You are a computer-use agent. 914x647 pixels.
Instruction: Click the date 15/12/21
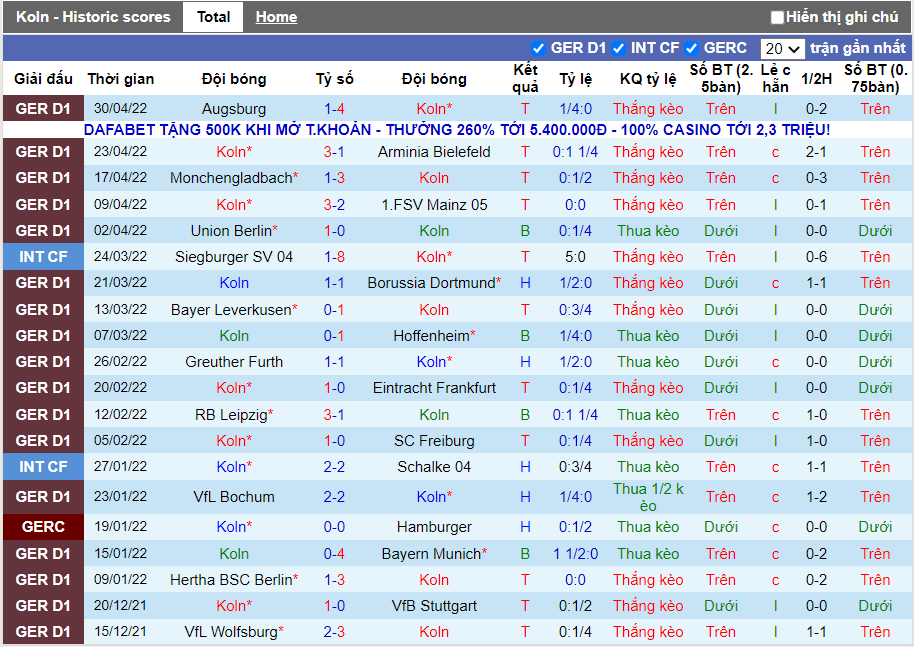[120, 631]
